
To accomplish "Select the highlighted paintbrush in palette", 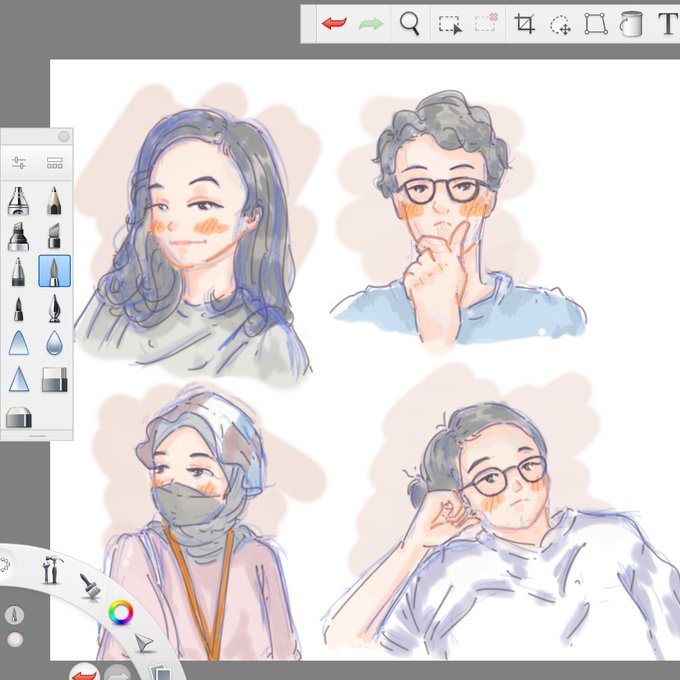I will point(54,271).
